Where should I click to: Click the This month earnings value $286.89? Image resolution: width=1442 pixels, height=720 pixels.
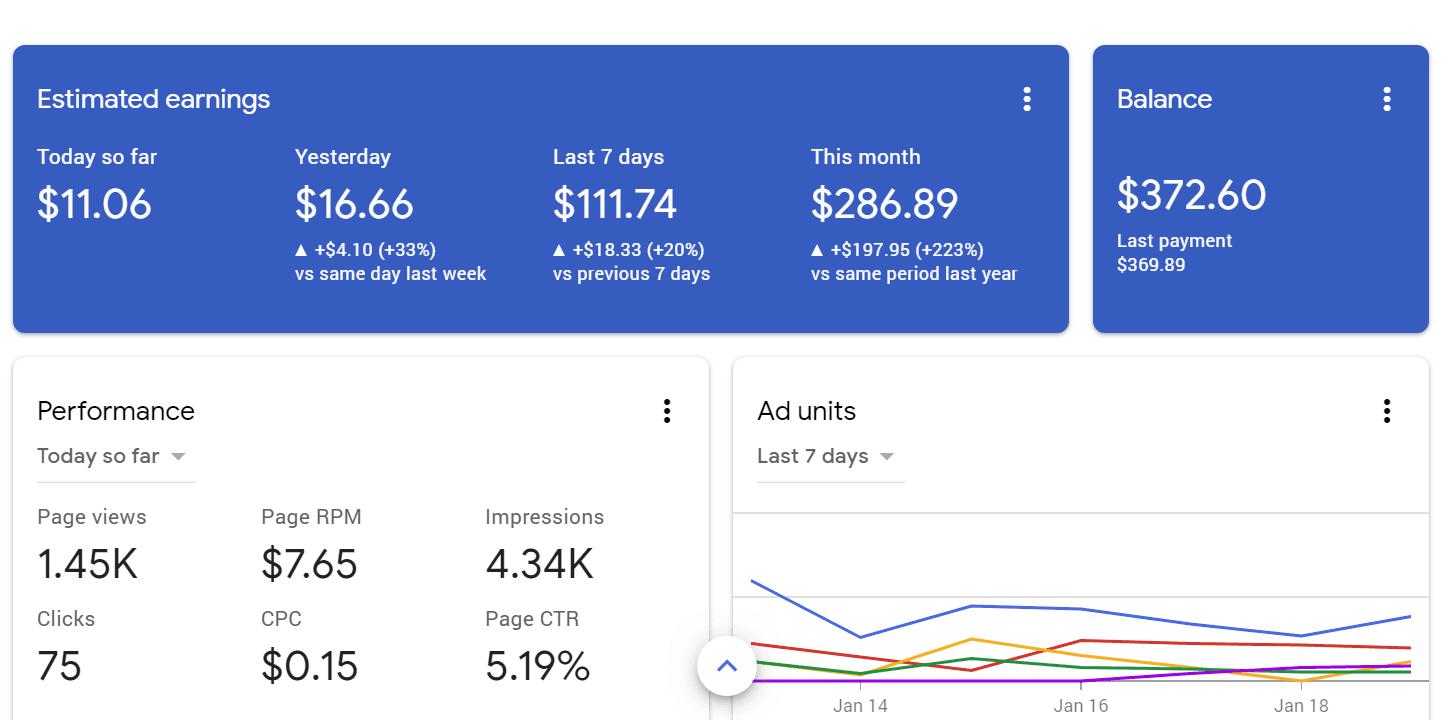tap(885, 203)
